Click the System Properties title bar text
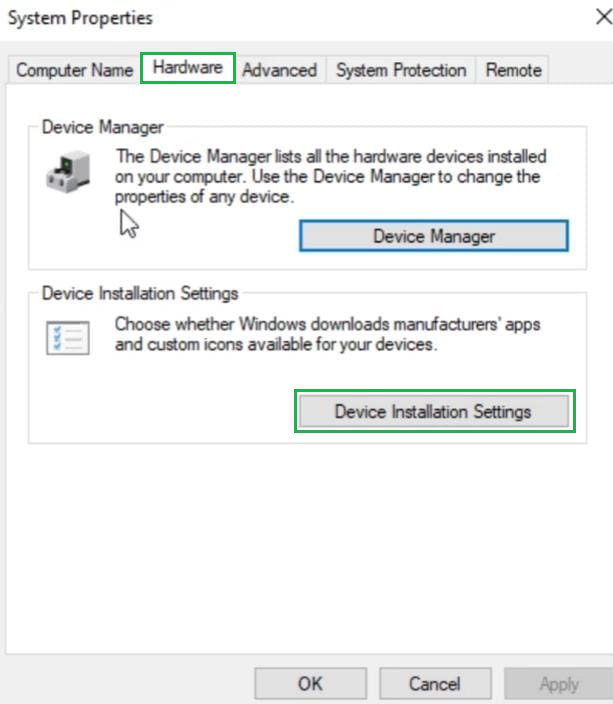Screen dimensions: 613x704 80,18
